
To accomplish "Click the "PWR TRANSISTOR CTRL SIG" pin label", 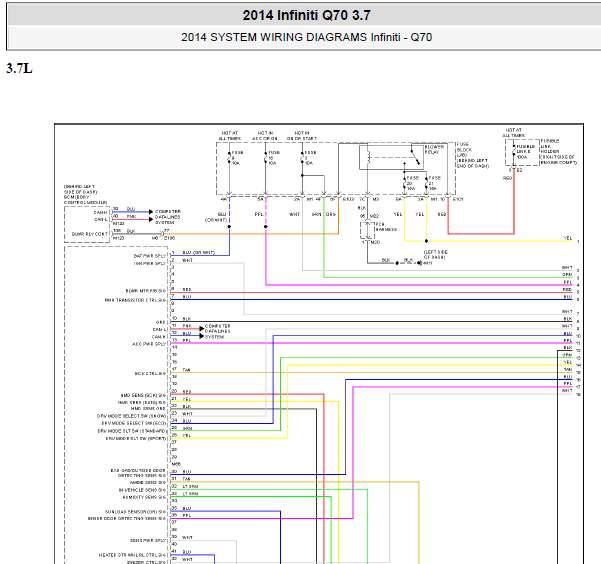I will click(136, 300).
